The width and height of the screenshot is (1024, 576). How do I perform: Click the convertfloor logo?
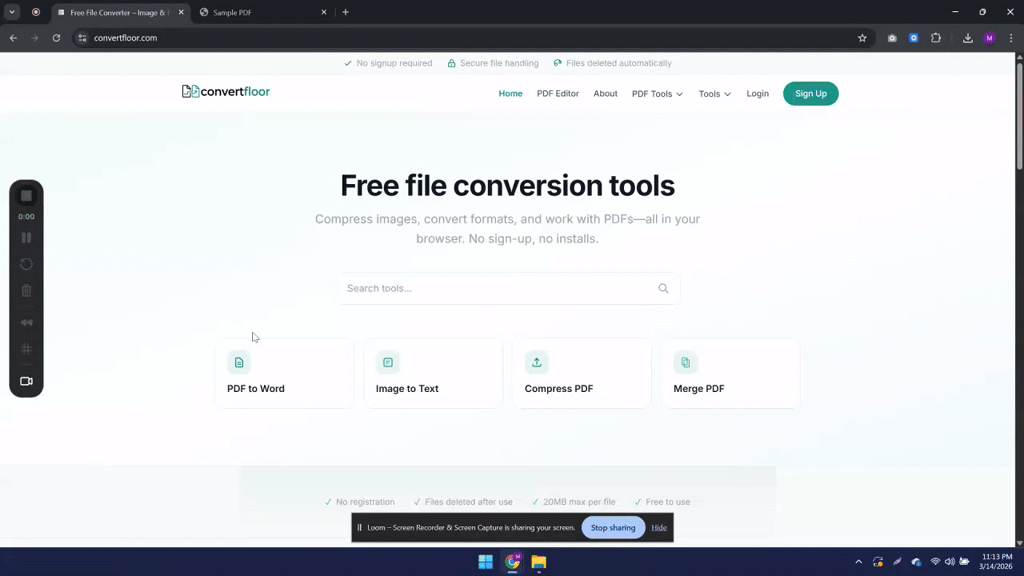point(225,91)
